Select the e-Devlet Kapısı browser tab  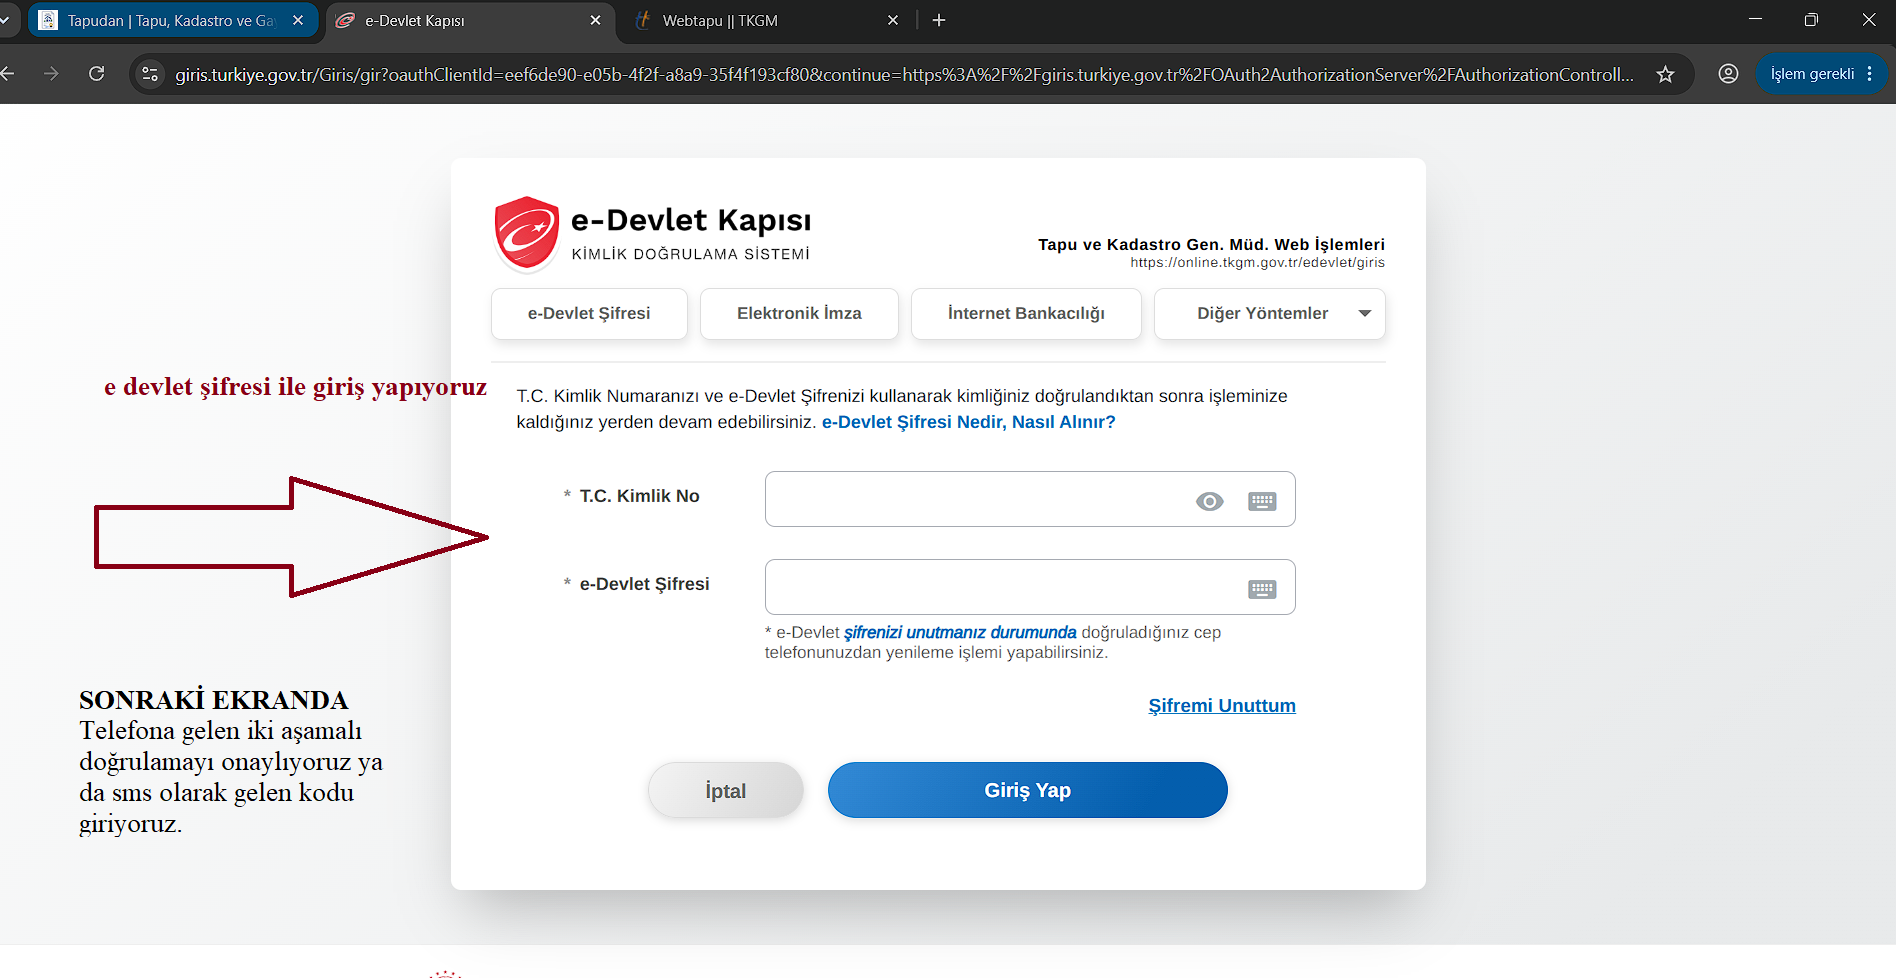click(470, 20)
